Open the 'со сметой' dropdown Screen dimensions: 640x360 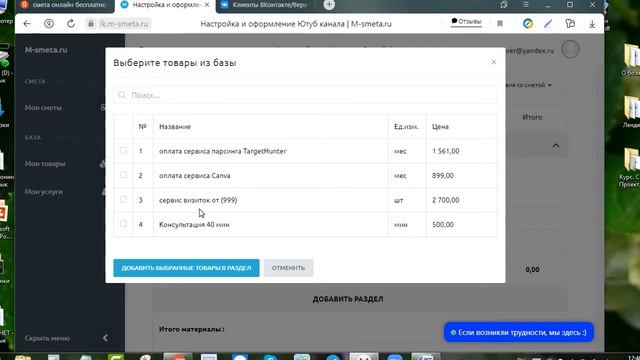point(529,85)
